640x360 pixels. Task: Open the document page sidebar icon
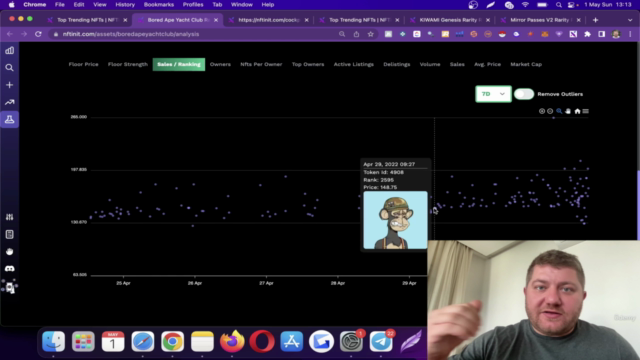pos(9,234)
